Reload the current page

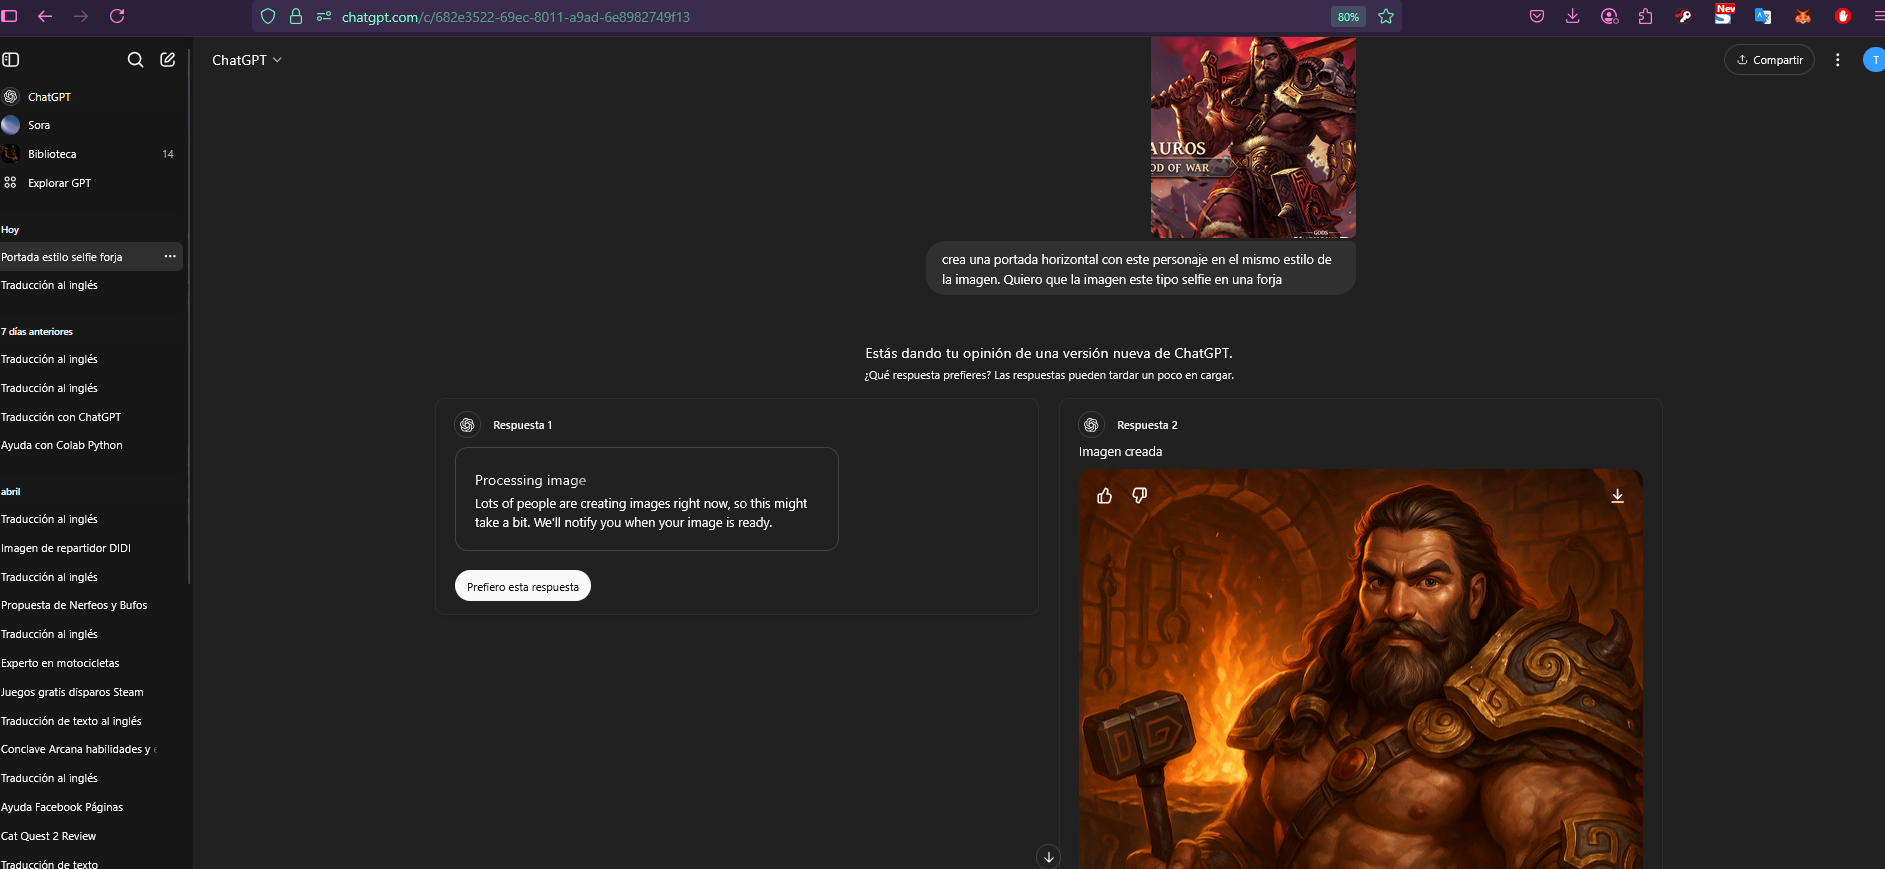coord(117,16)
